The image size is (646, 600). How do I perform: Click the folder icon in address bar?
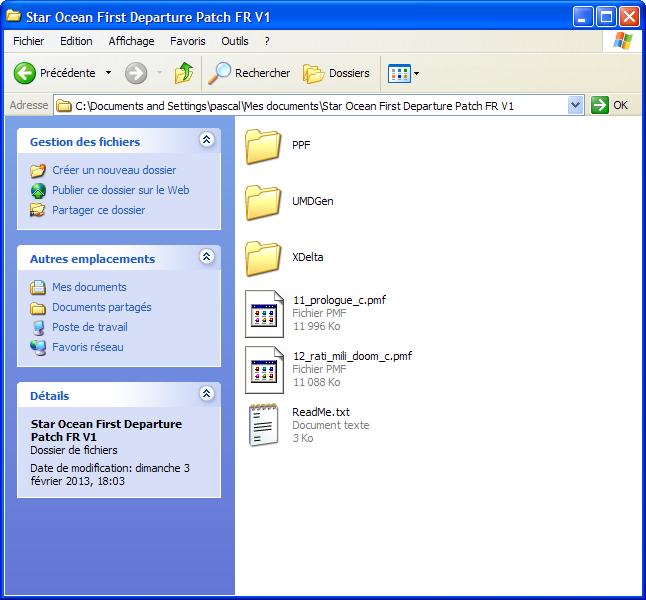tap(64, 106)
